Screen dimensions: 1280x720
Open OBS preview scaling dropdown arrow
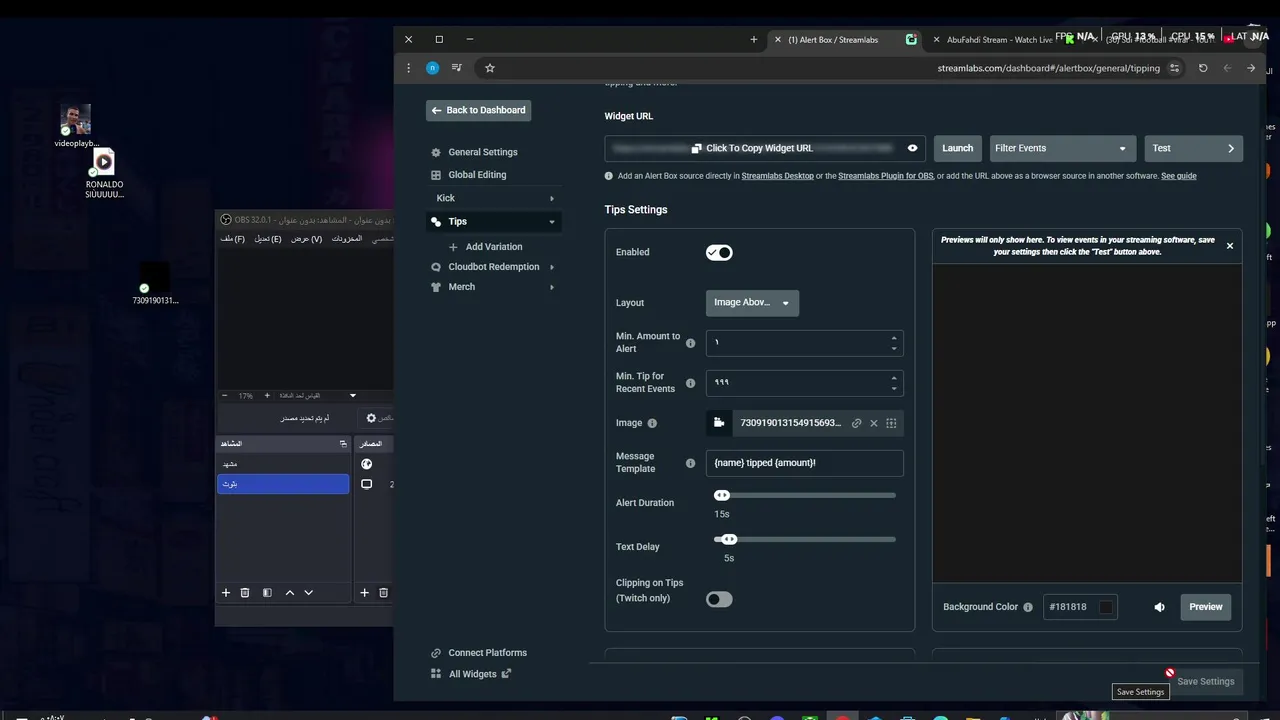pyautogui.click(x=352, y=396)
